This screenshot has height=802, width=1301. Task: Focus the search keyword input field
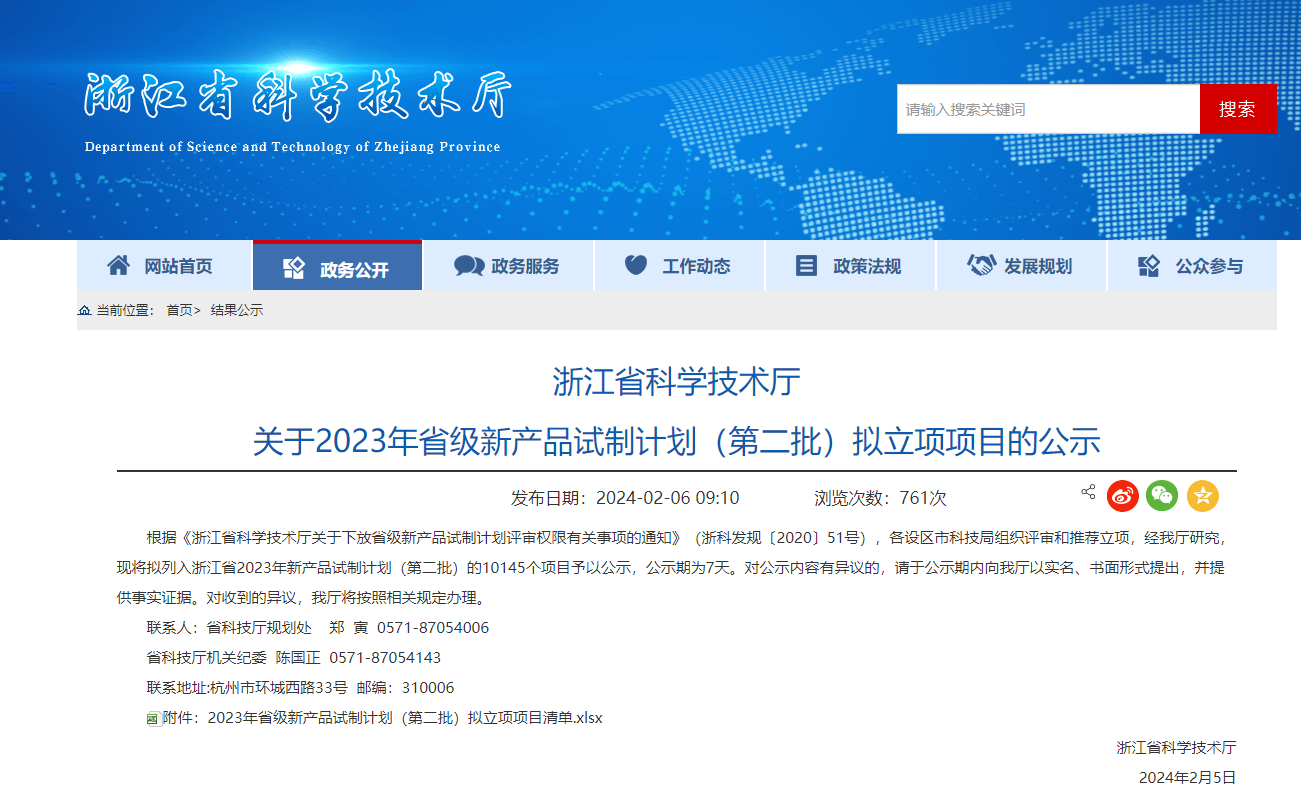[1047, 109]
